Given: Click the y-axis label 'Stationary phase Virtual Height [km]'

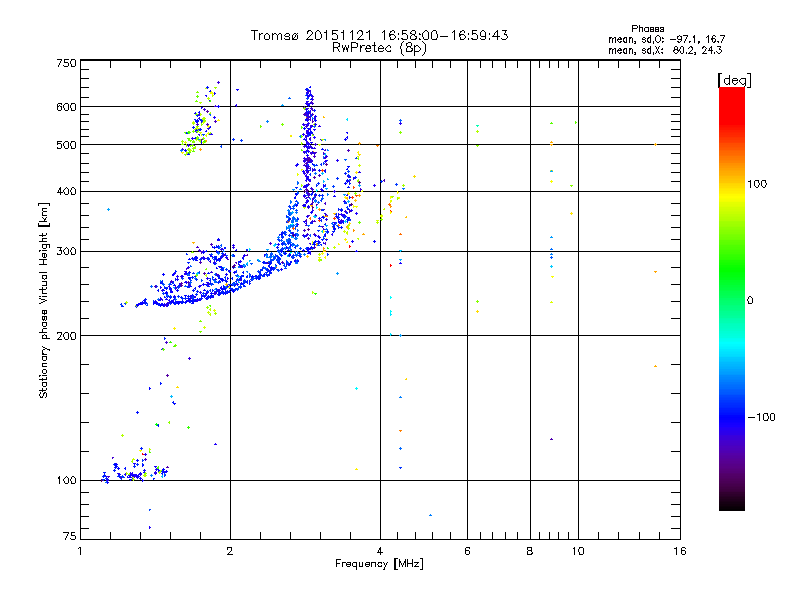Looking at the screenshot, I should click(43, 300).
